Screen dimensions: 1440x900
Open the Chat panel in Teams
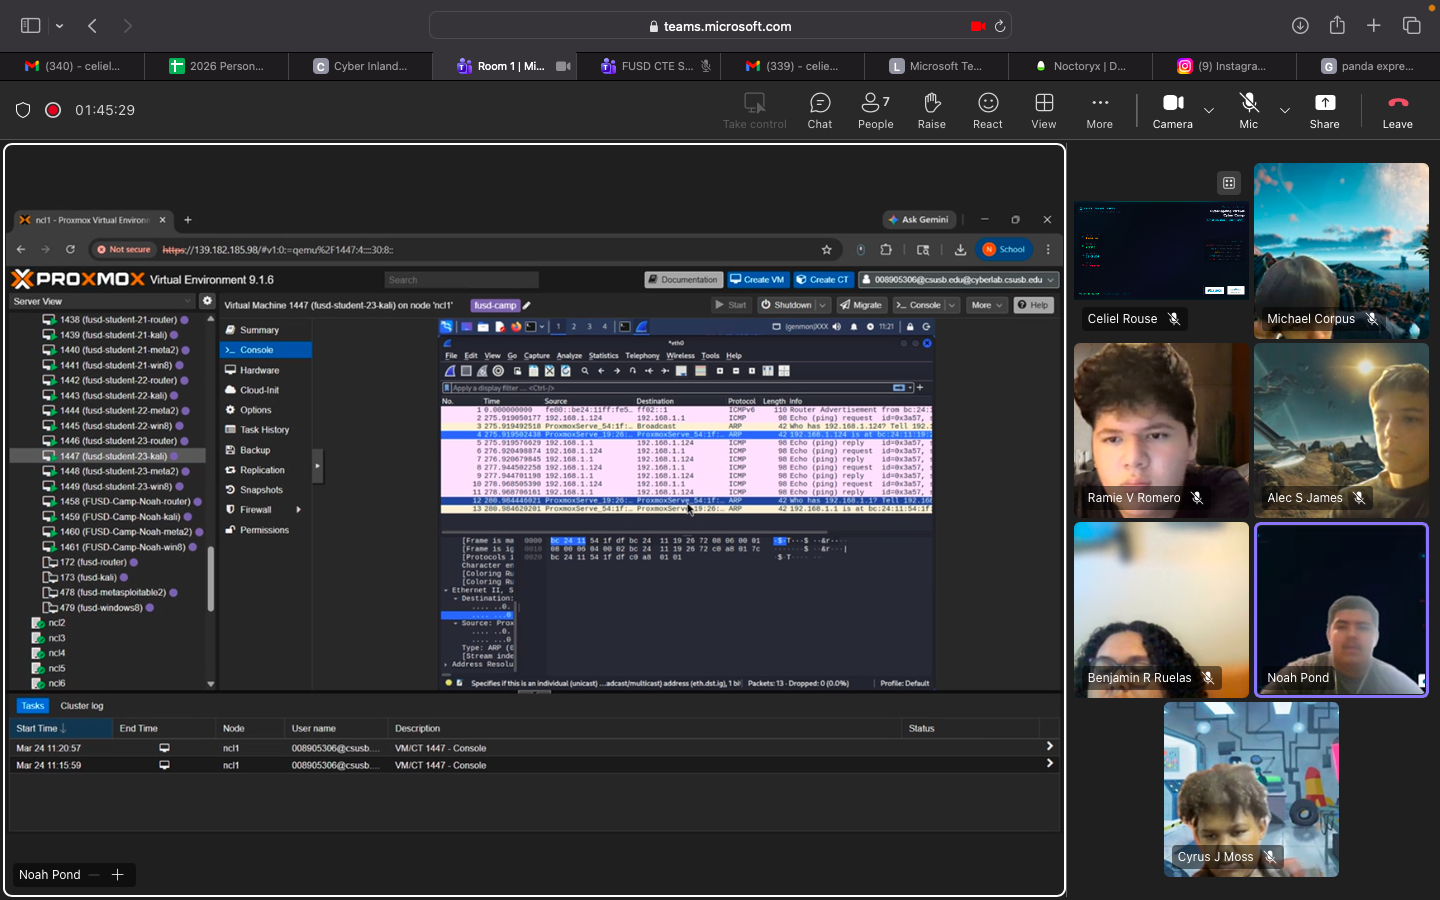[x=819, y=110]
